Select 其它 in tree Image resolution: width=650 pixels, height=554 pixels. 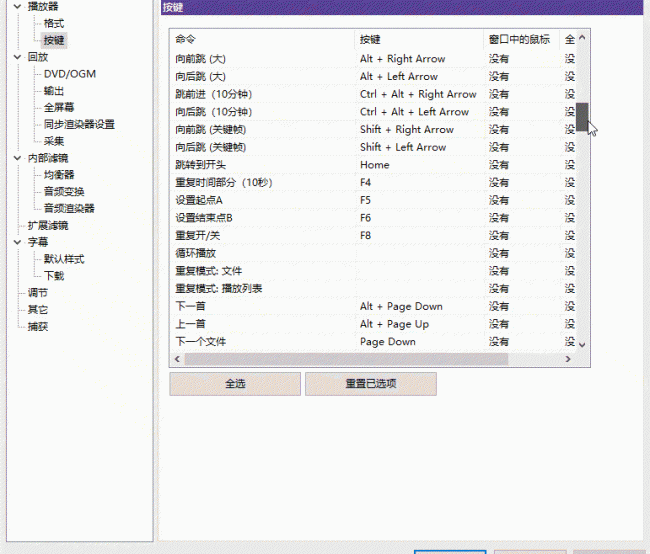(38, 310)
